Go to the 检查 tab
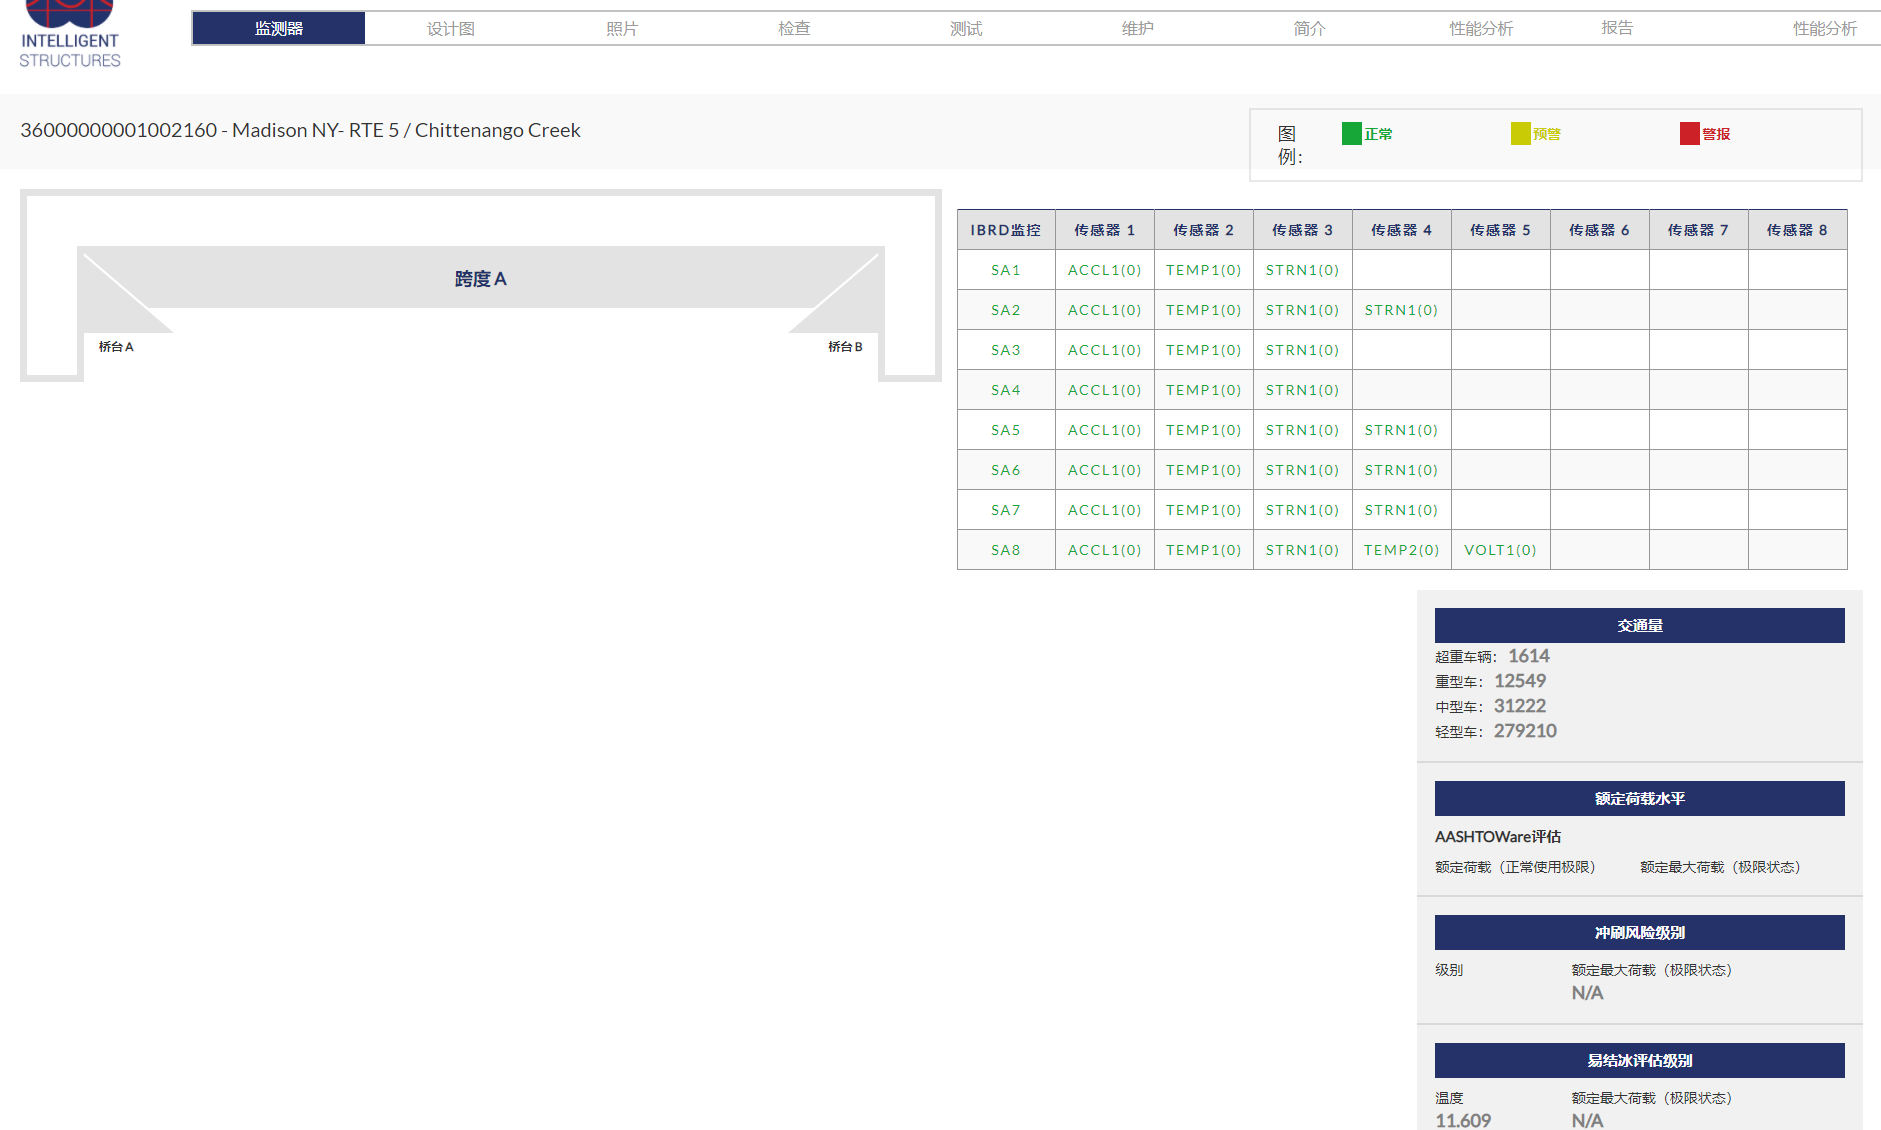Image resolution: width=1881 pixels, height=1130 pixels. 794,29
